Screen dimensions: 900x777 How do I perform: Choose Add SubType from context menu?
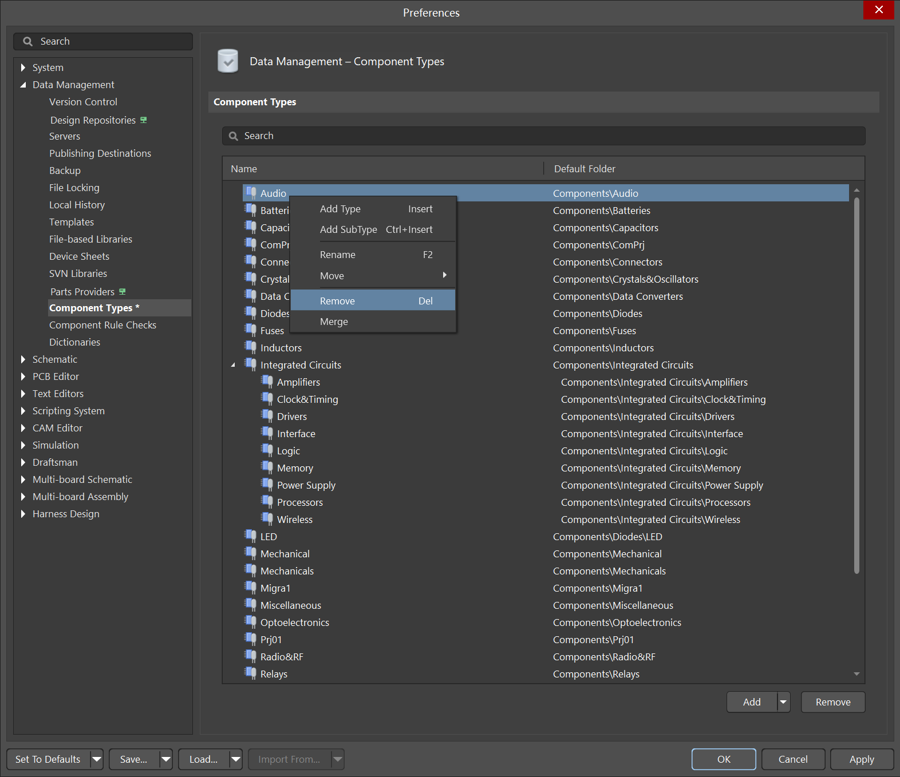coord(373,230)
